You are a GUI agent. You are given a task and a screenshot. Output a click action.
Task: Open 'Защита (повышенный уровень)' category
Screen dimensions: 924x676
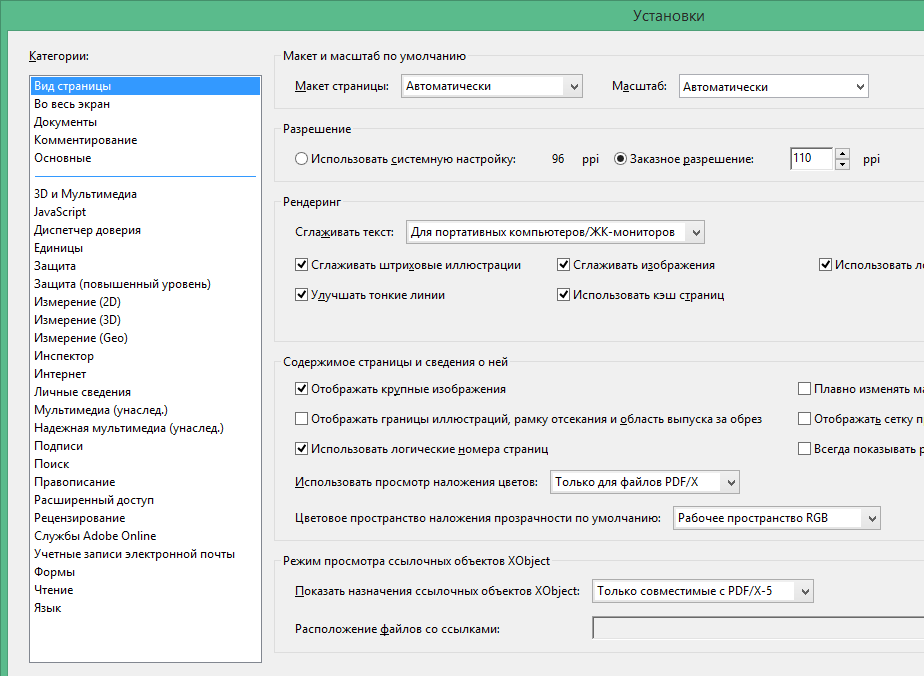(x=145, y=284)
